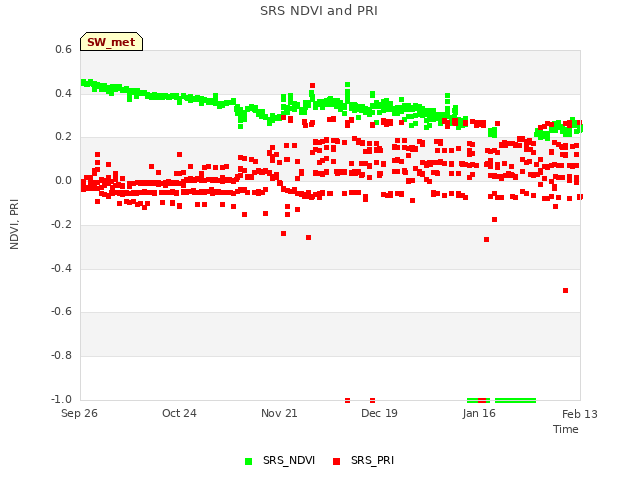Click the chart title SRS NDVI and PRI
This screenshot has width=640, height=480.
click(319, 11)
